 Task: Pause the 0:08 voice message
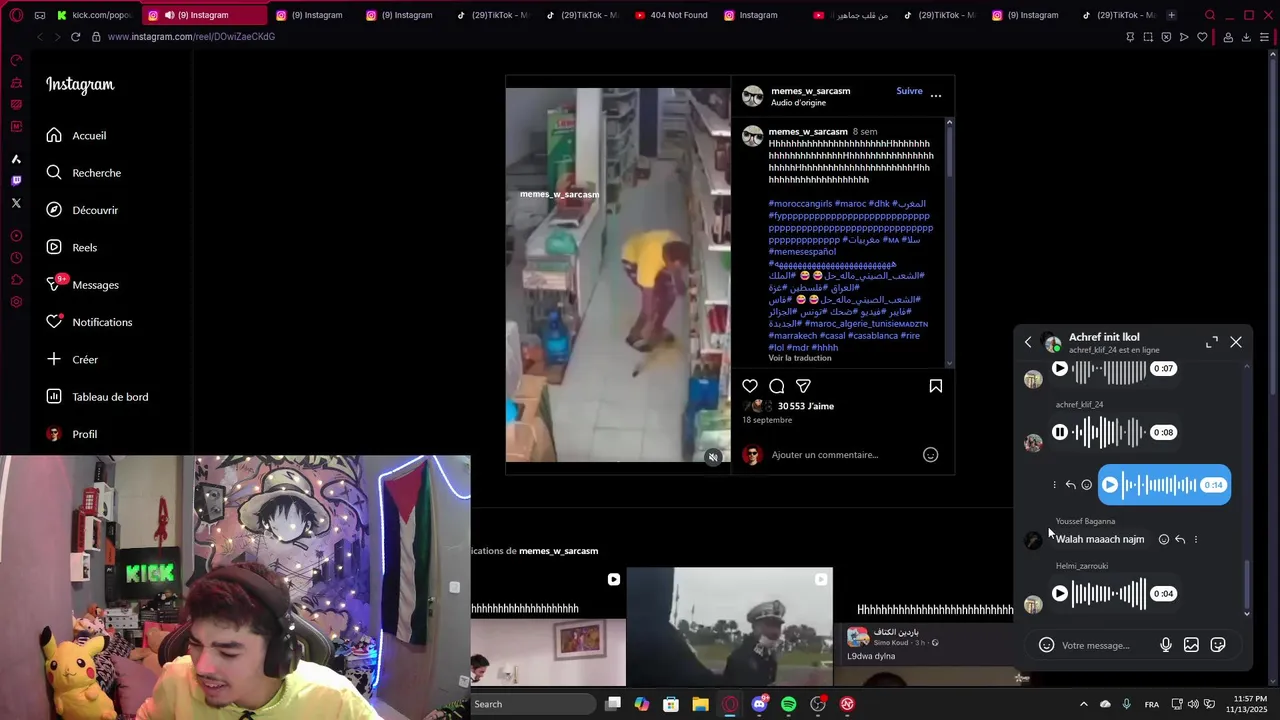(1060, 432)
